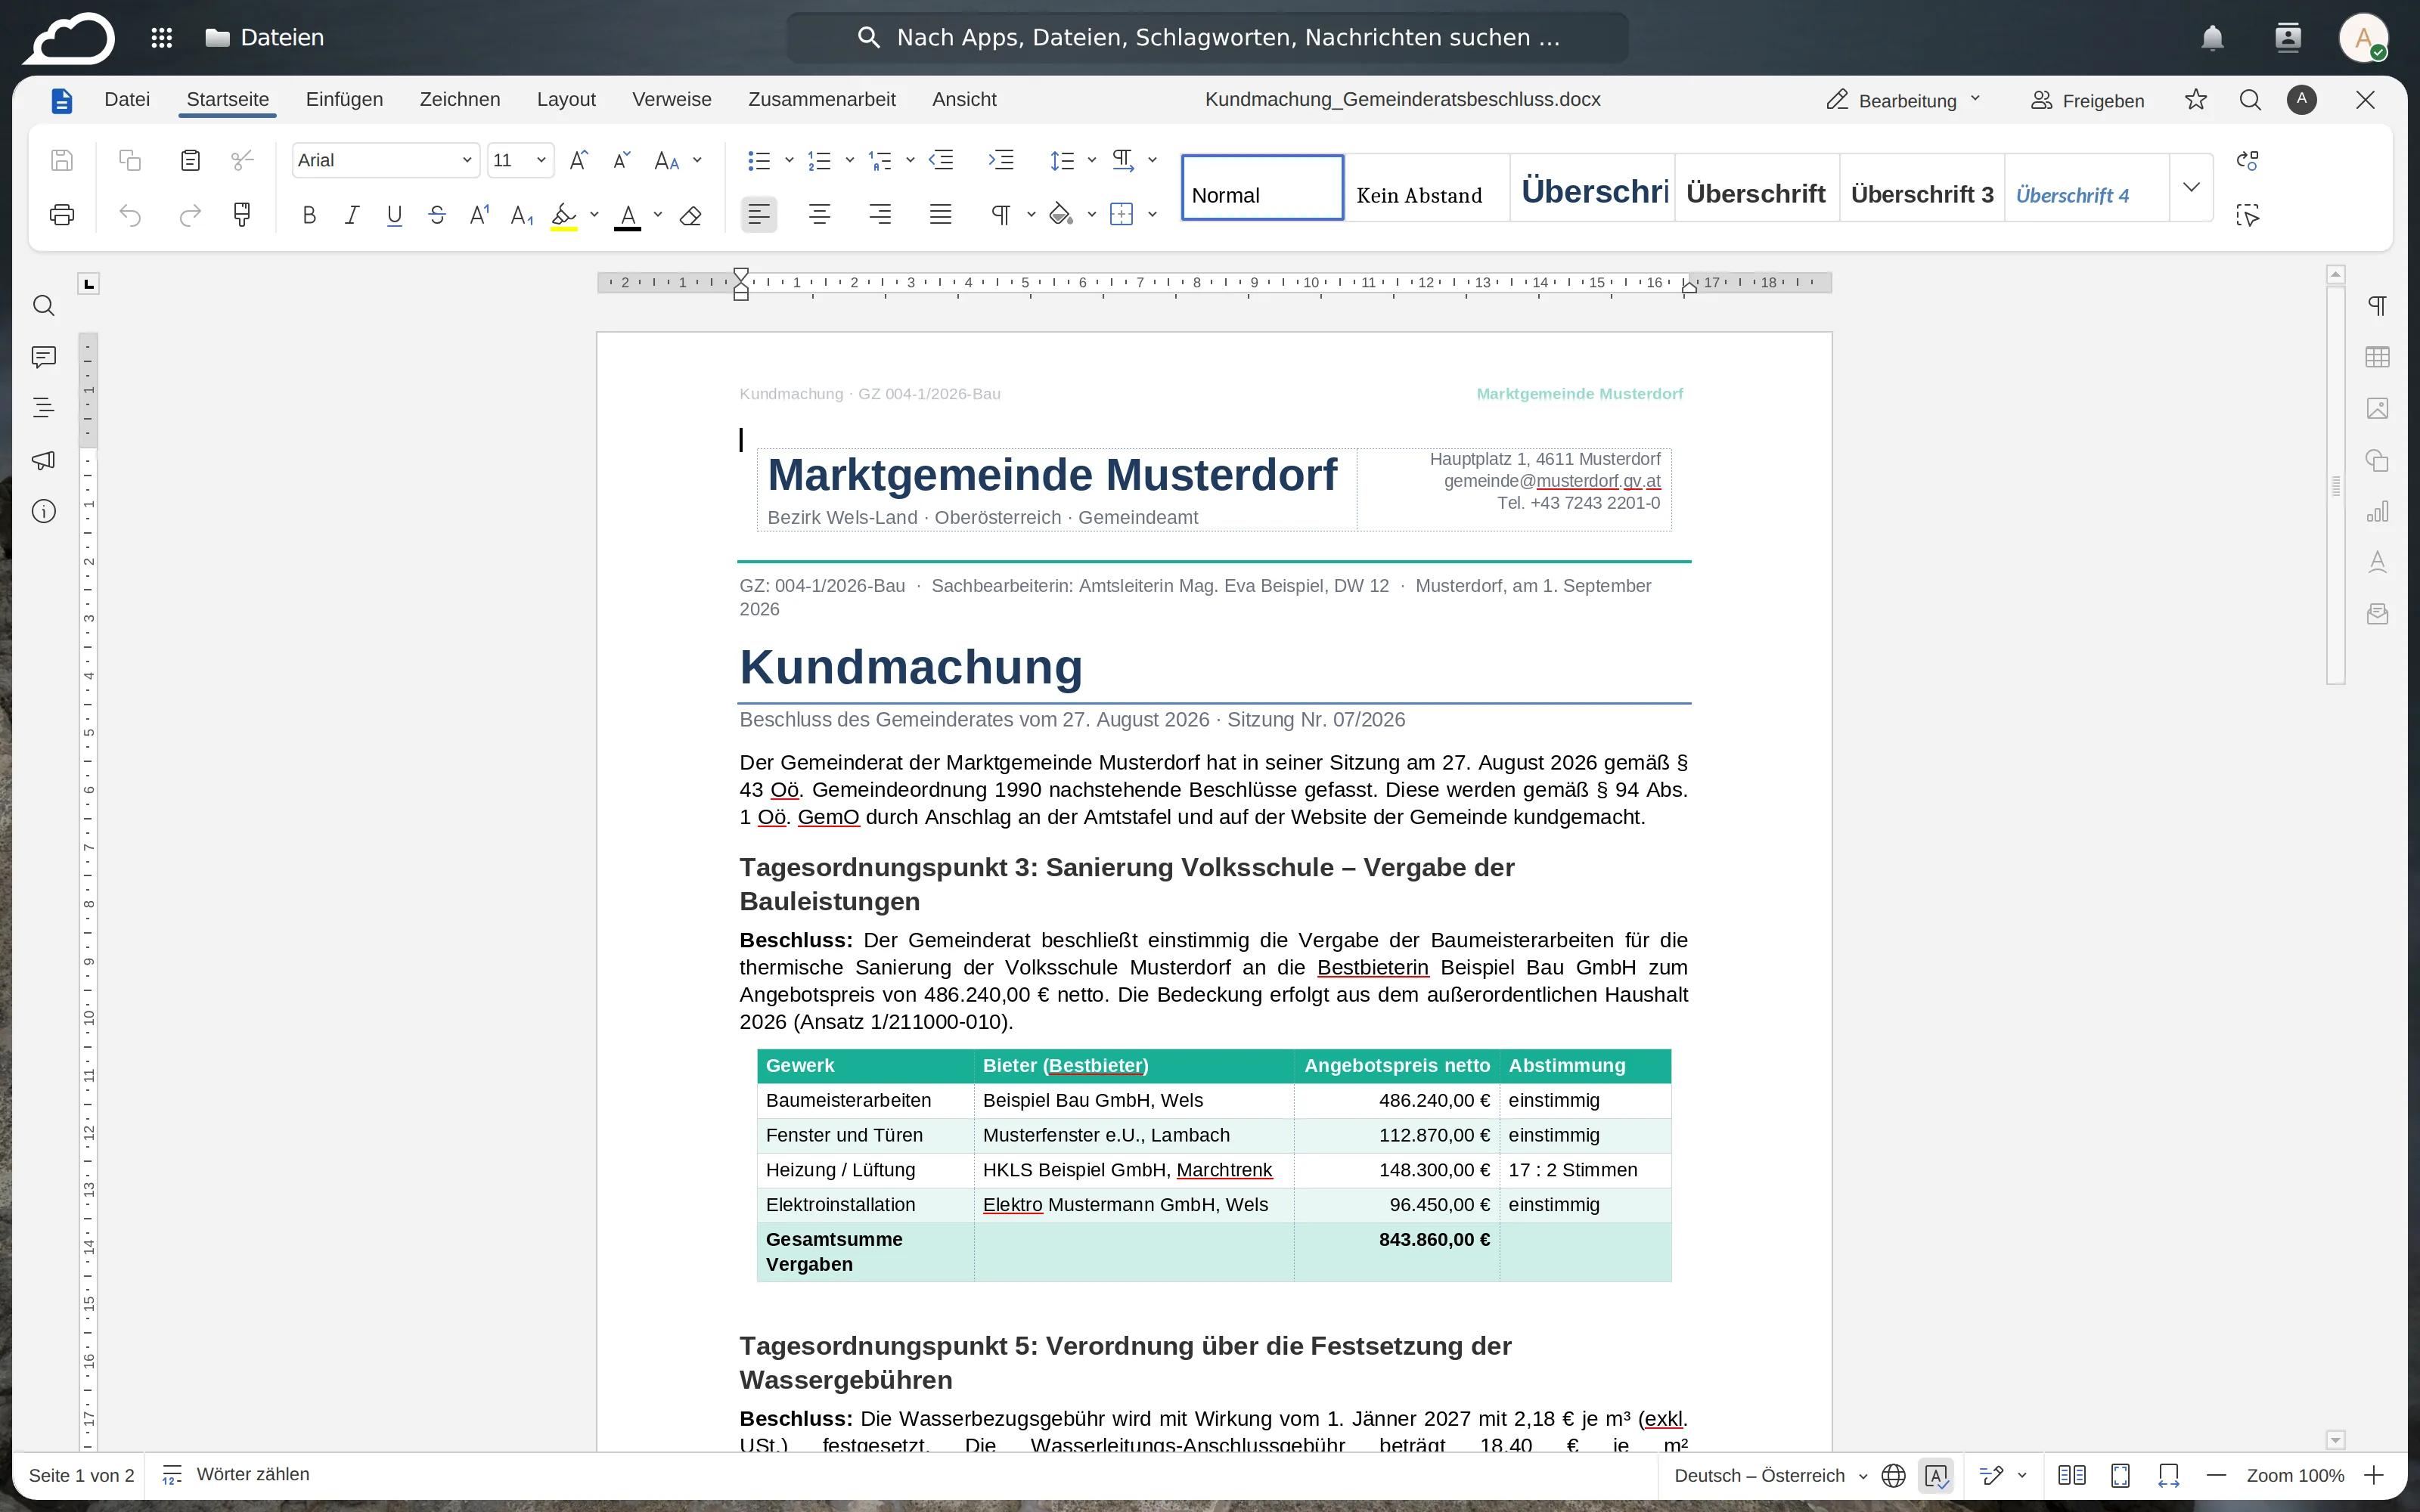Expand the styles gallery chevron
The width and height of the screenshot is (2420, 1512).
click(2191, 187)
